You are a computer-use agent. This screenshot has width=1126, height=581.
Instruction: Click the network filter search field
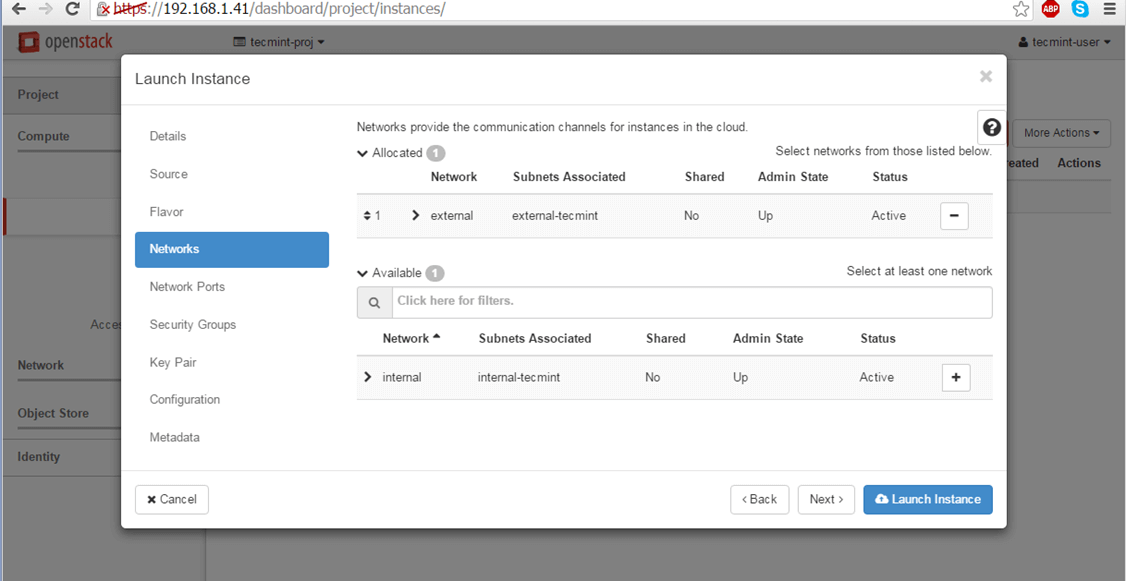690,302
